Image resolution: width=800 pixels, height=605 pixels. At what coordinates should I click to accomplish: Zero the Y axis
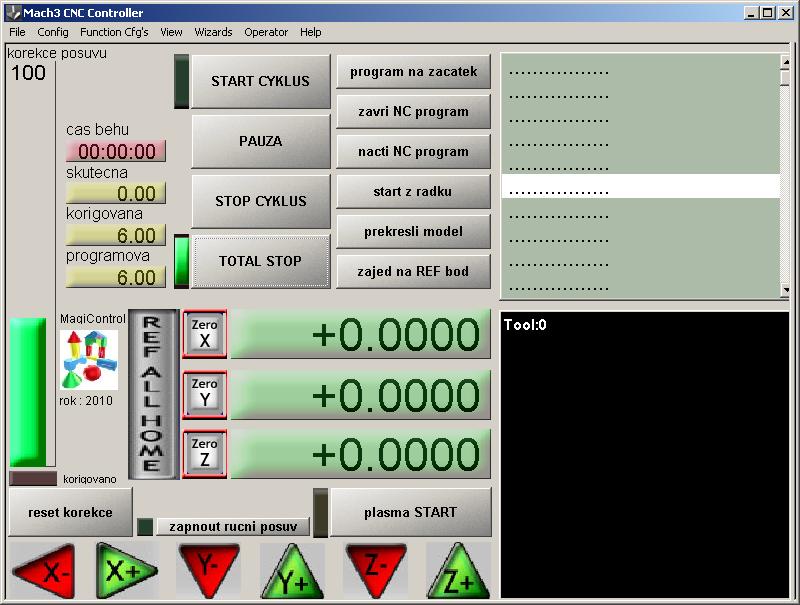coord(205,394)
